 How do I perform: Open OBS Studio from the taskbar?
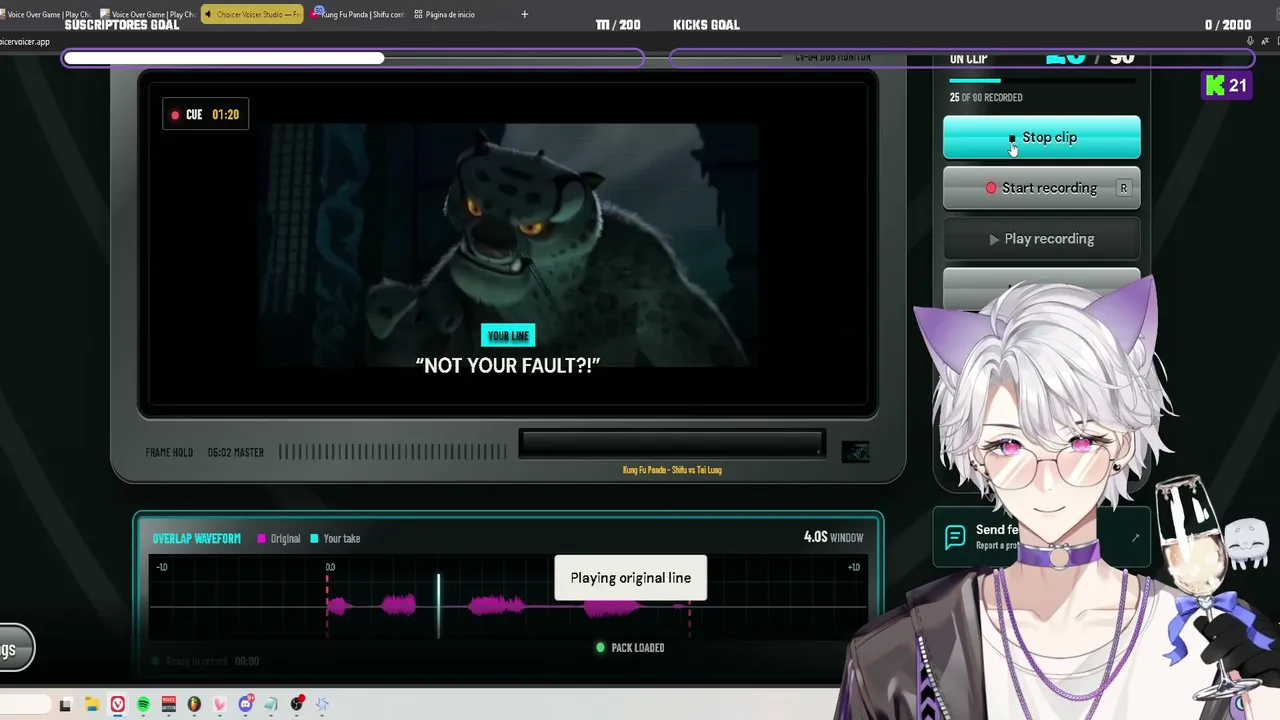click(x=297, y=705)
